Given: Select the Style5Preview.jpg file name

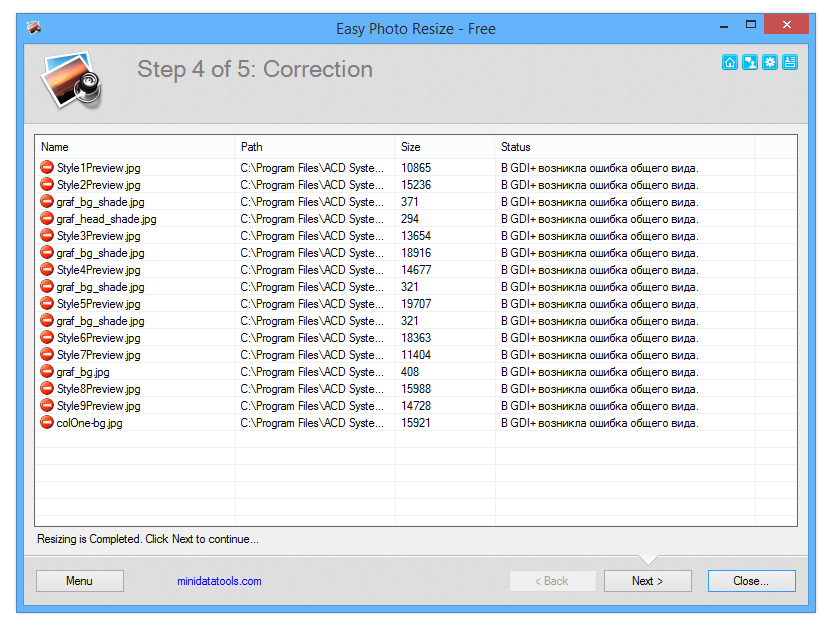Looking at the screenshot, I should click(x=99, y=304).
